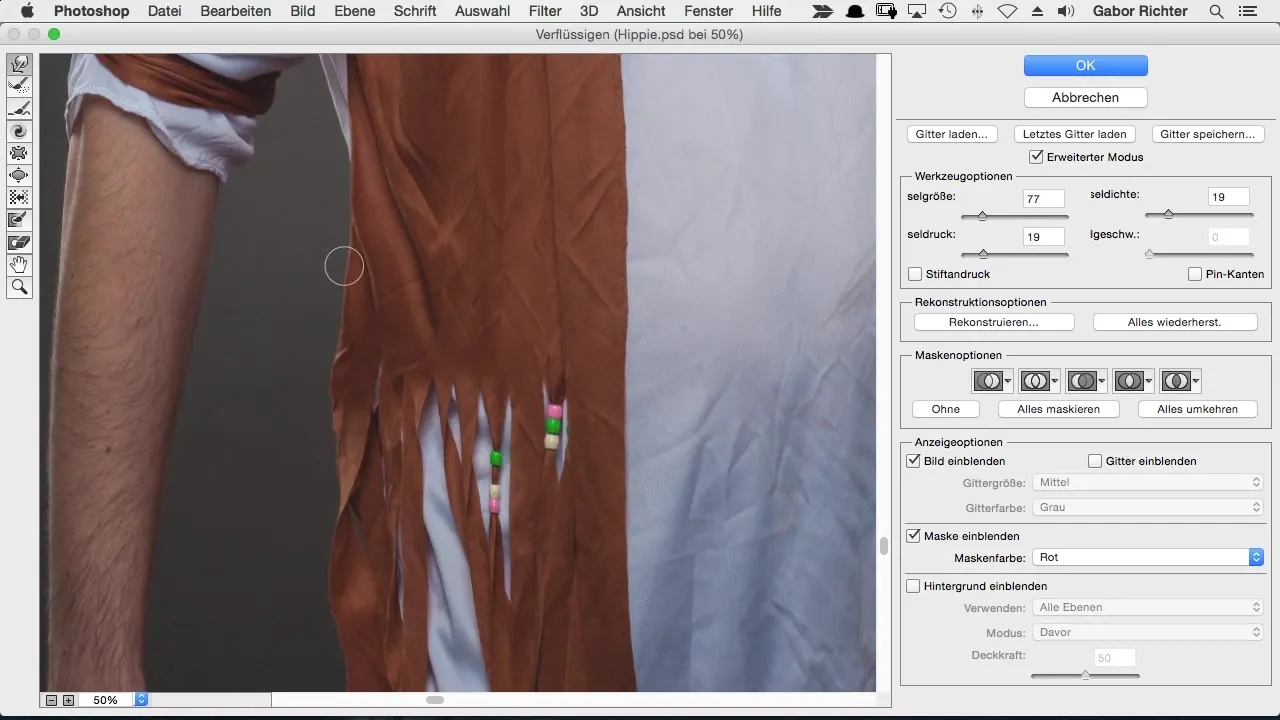Enable Stiftandruck checkbox

click(915, 274)
